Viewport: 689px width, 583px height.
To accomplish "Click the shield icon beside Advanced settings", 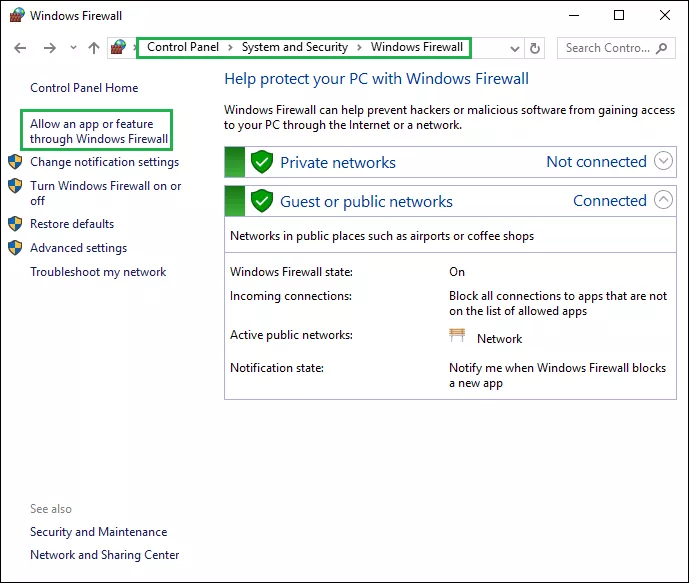I will (15, 248).
